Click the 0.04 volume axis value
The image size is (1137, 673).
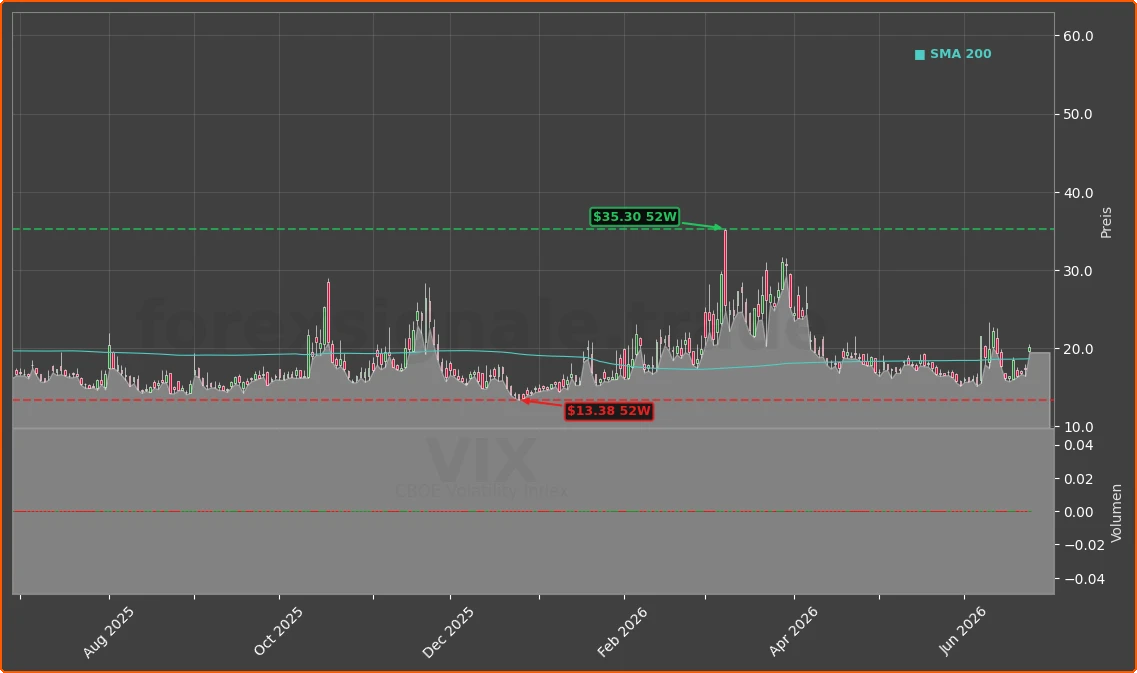(x=1078, y=445)
